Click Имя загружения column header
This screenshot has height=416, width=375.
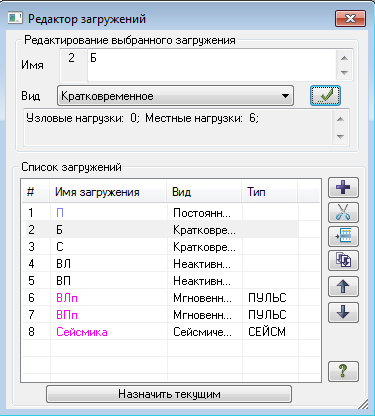[108, 192]
